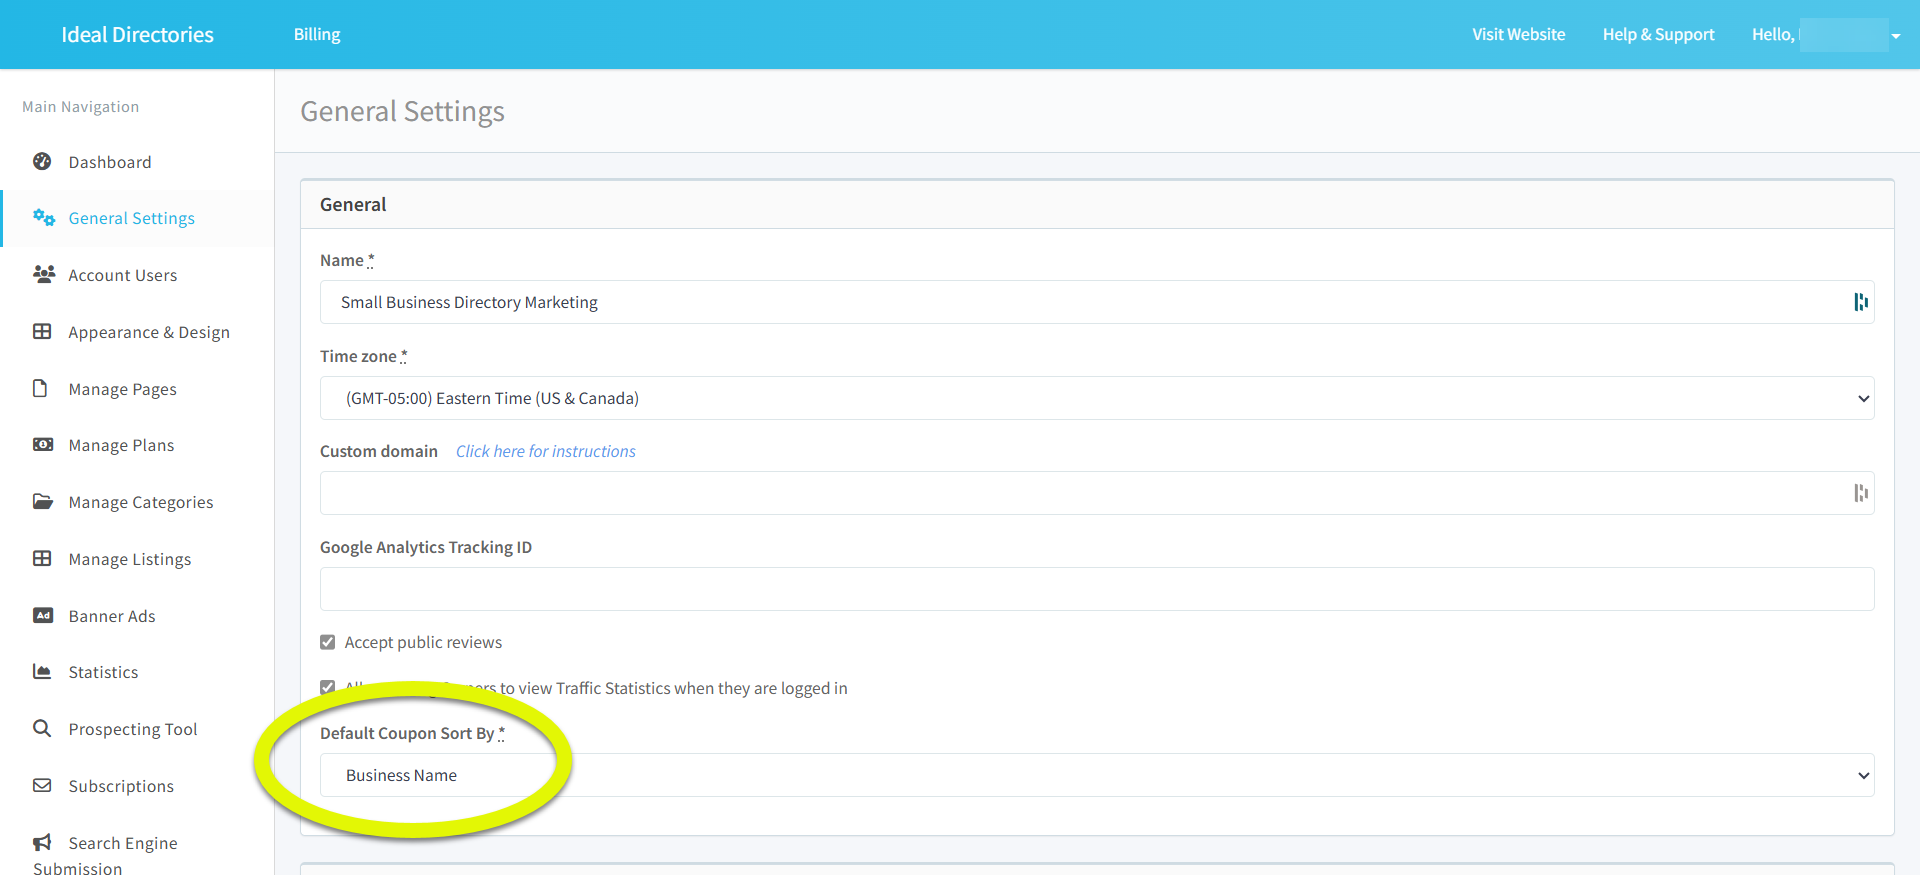Click the Manage Plans money icon
The width and height of the screenshot is (1920, 875).
43,444
